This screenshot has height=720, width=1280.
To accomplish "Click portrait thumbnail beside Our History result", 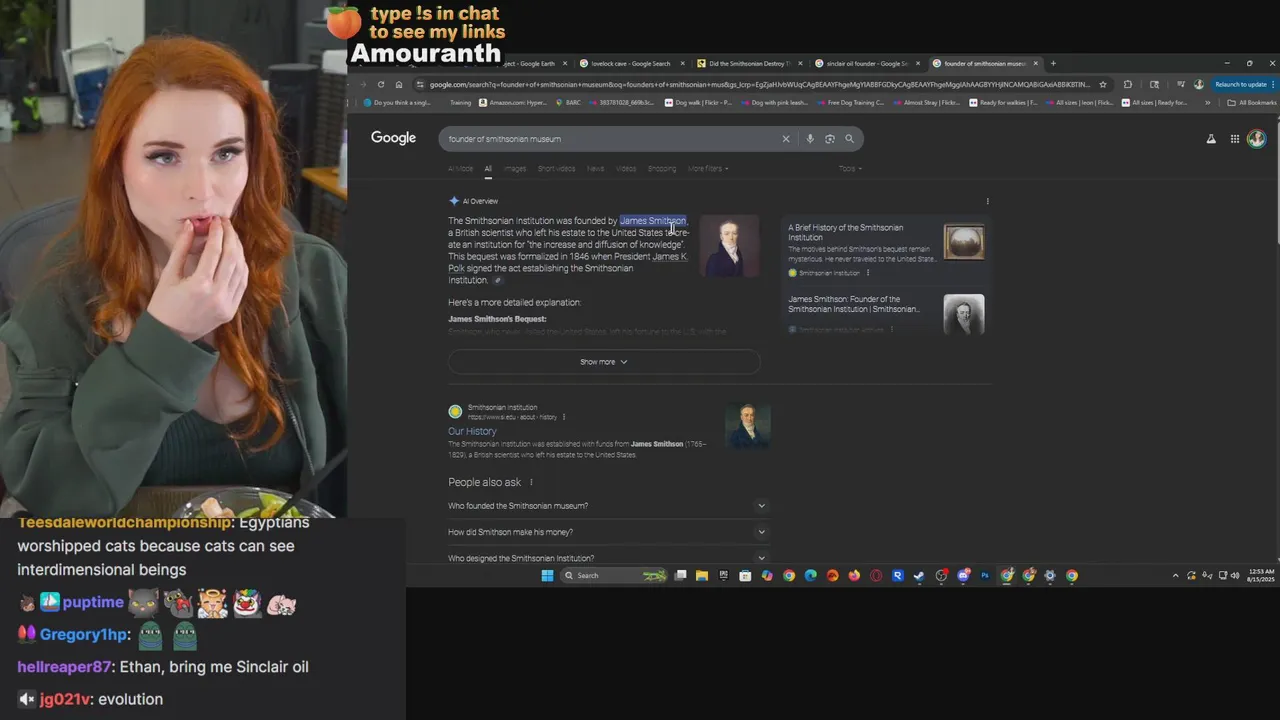I will click(748, 426).
